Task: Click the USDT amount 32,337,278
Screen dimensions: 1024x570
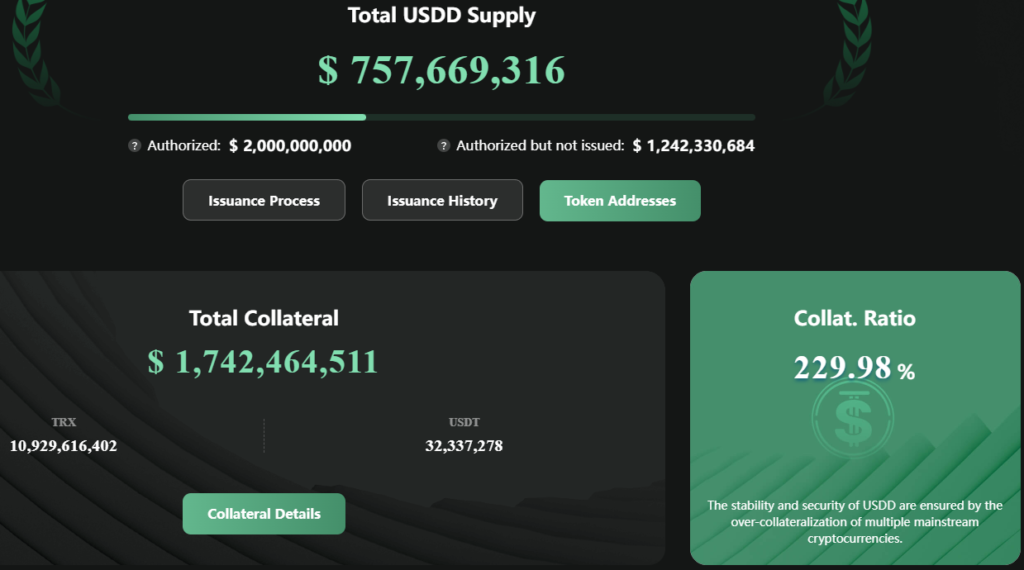Action: (x=464, y=446)
